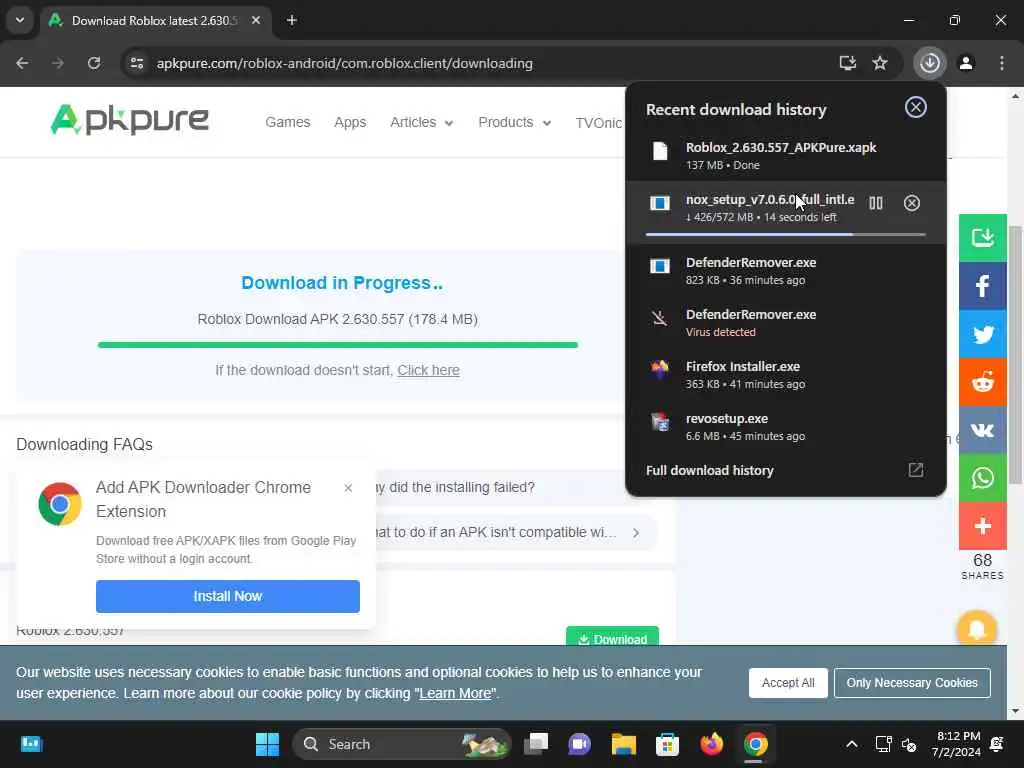Open File Explorer from taskbar
1024x768 pixels.
624,744
